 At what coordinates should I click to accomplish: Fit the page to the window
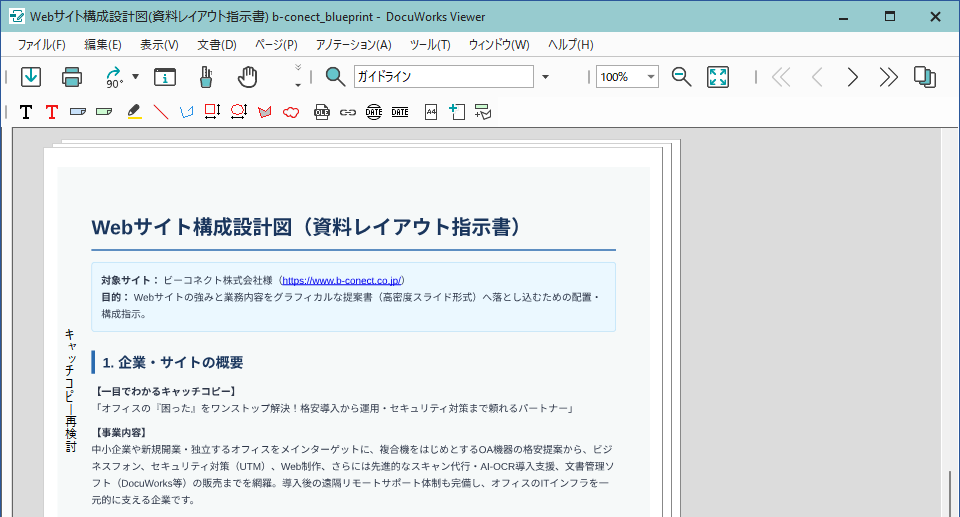[x=718, y=77]
